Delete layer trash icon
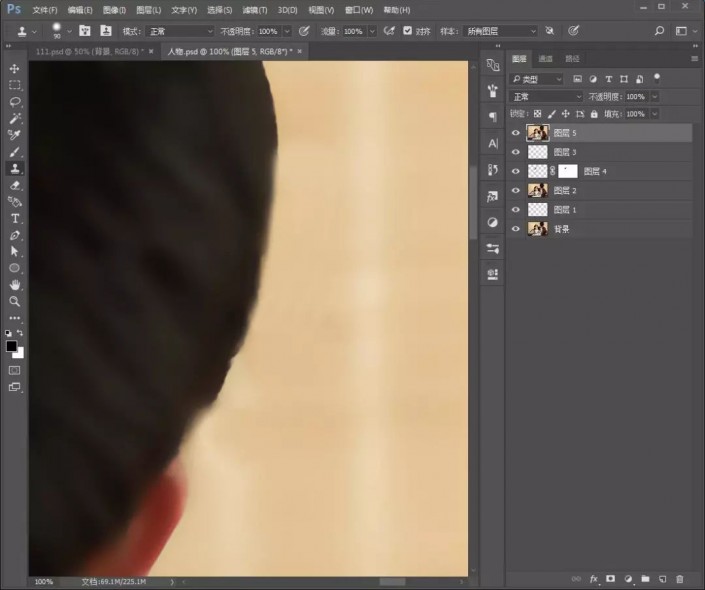Viewport: 705px width, 590px height. pyautogui.click(x=680, y=579)
